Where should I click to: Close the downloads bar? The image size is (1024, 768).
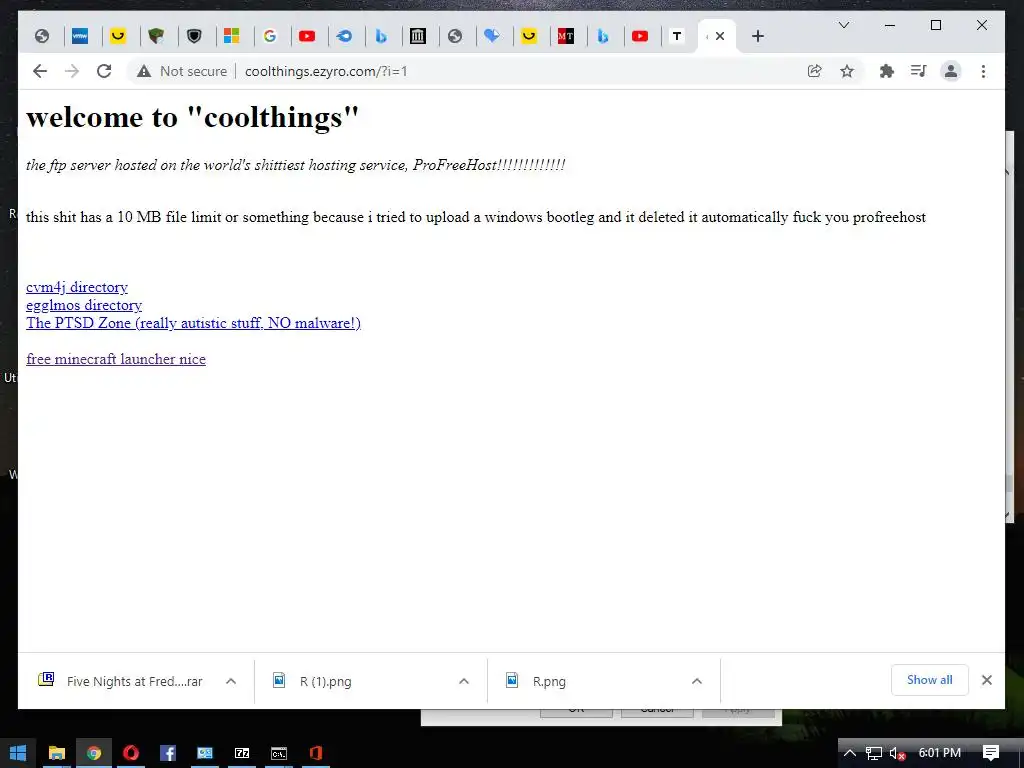987,680
